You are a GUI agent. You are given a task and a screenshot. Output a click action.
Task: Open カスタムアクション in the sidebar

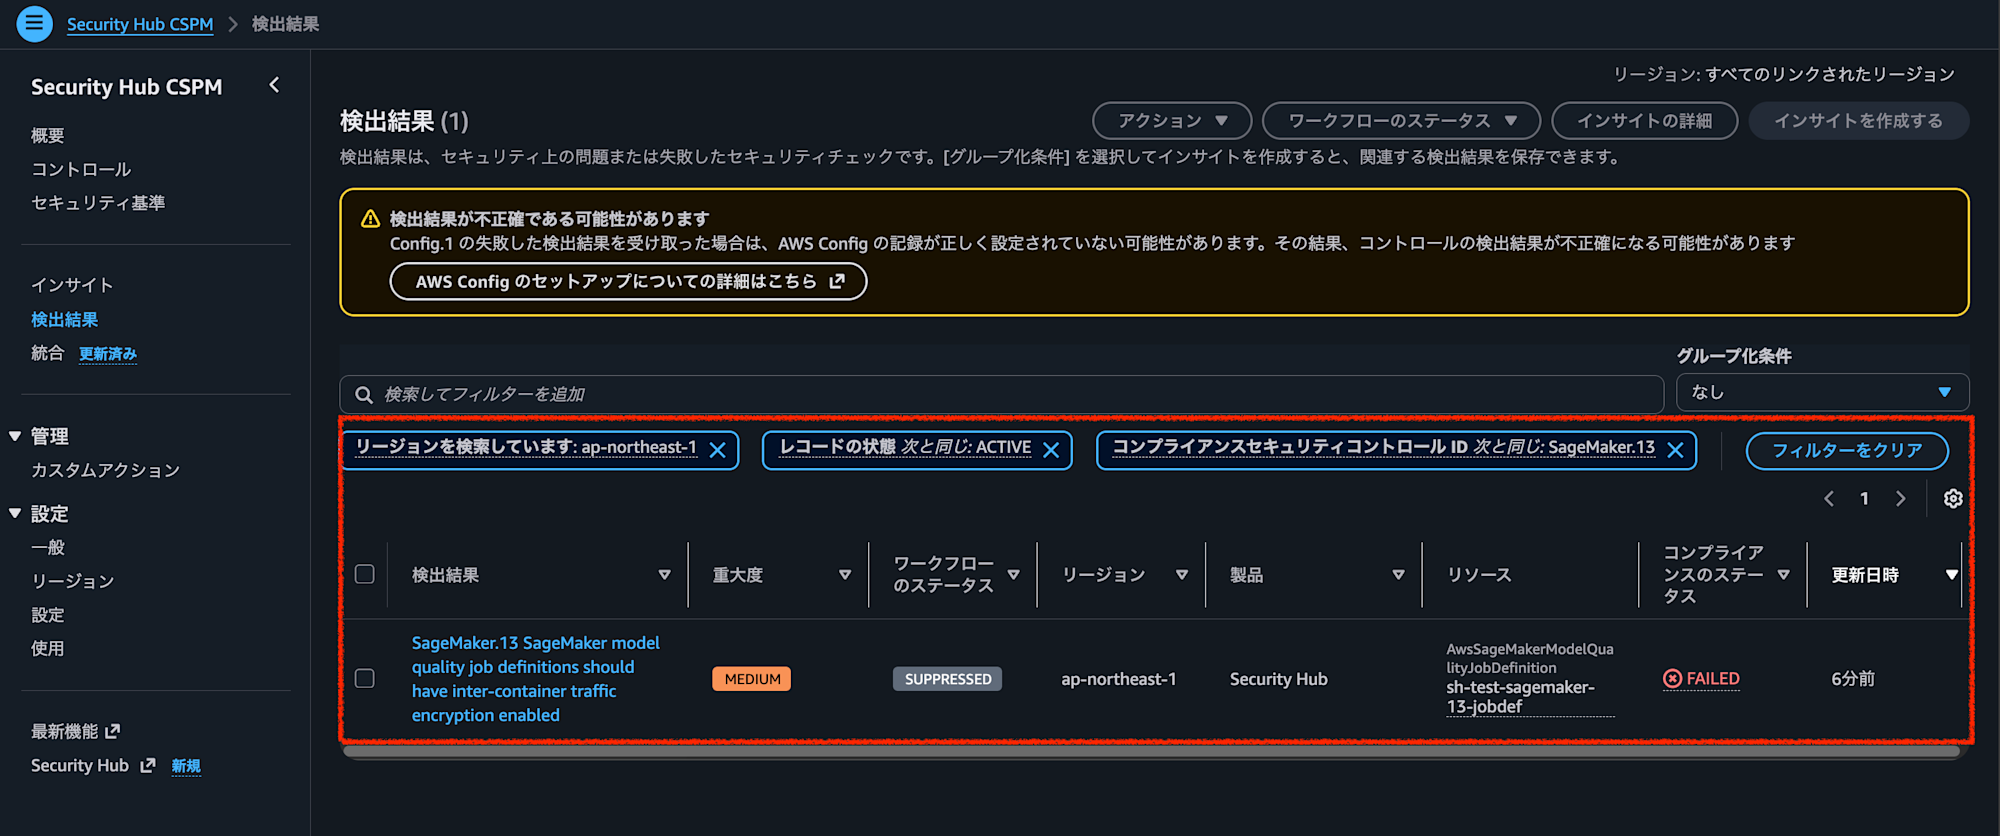(105, 470)
